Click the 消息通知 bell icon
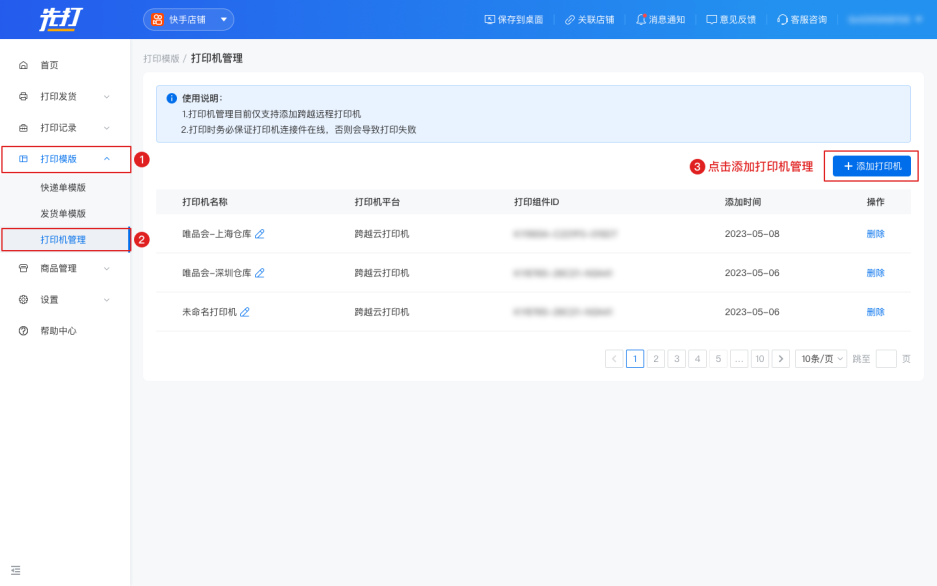 coord(641,19)
